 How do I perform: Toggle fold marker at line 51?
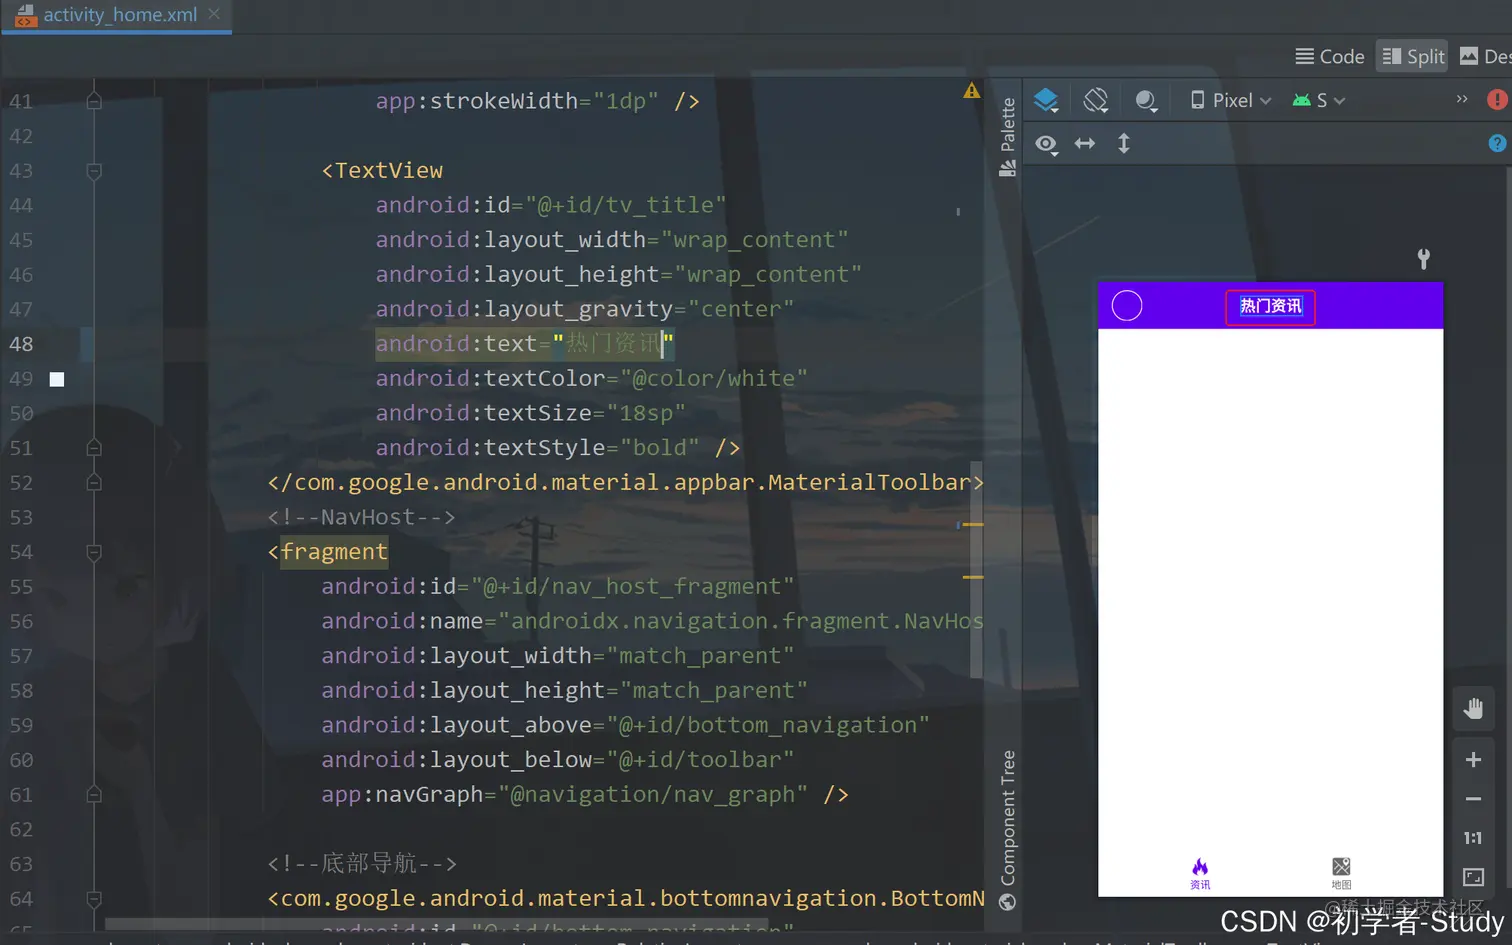click(x=94, y=448)
